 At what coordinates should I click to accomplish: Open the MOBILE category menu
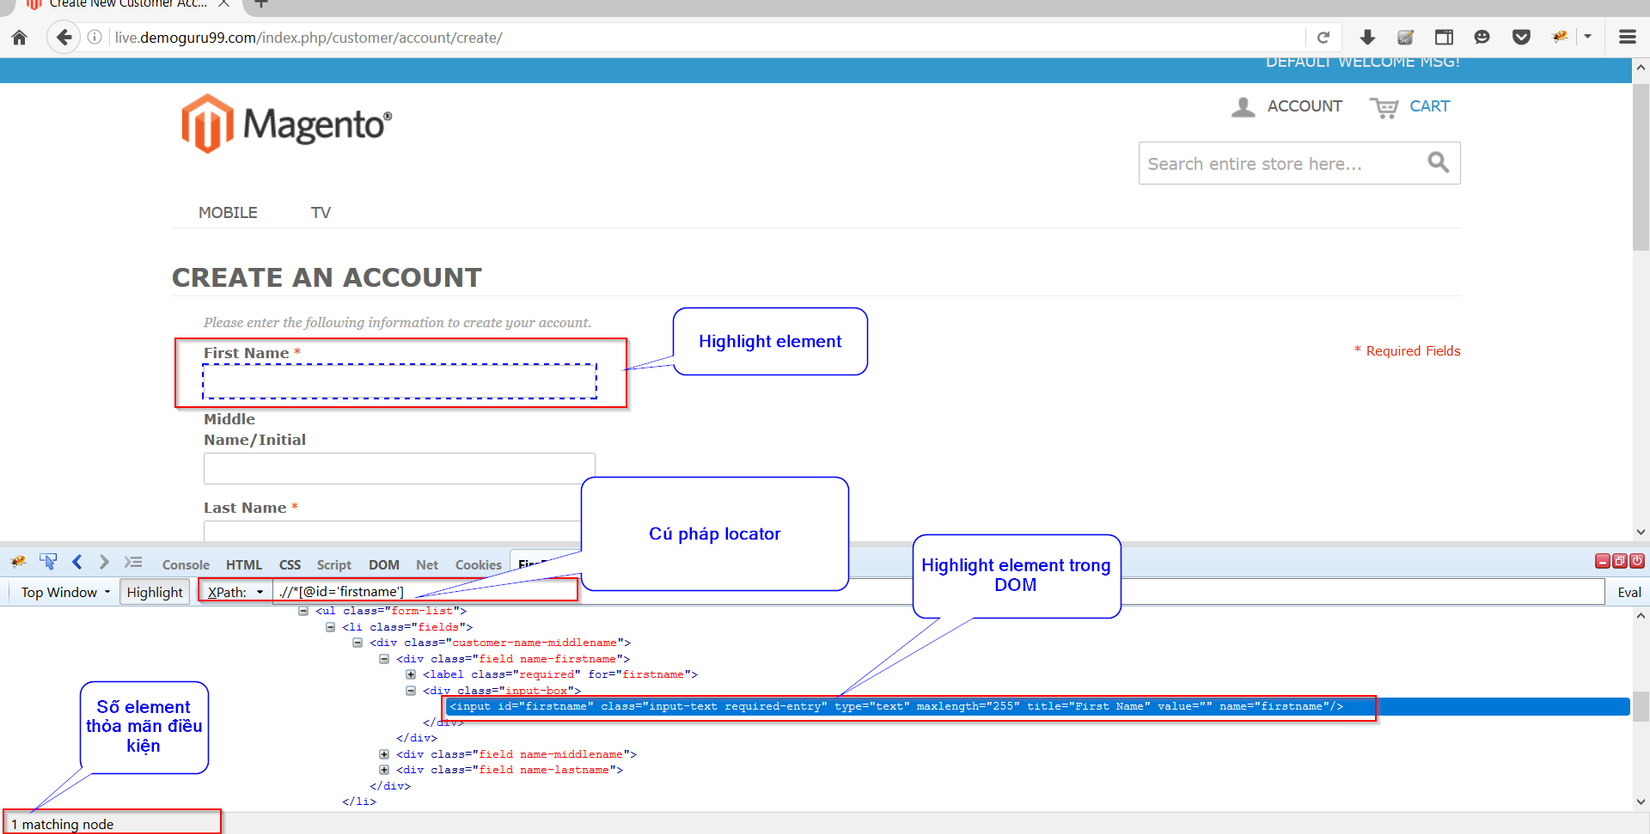(228, 212)
